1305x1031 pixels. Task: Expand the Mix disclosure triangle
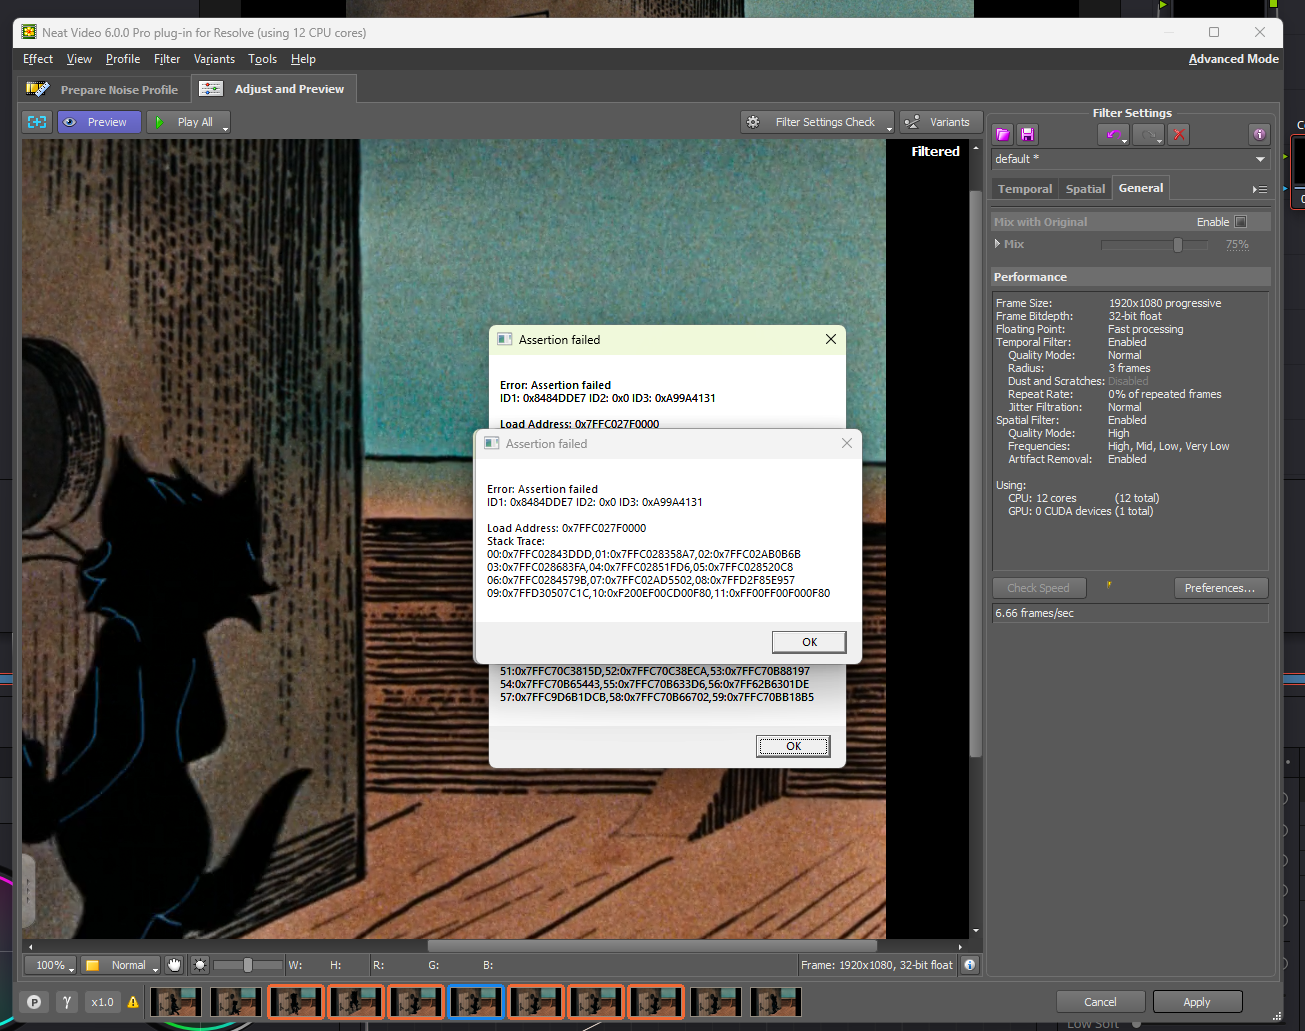point(998,244)
